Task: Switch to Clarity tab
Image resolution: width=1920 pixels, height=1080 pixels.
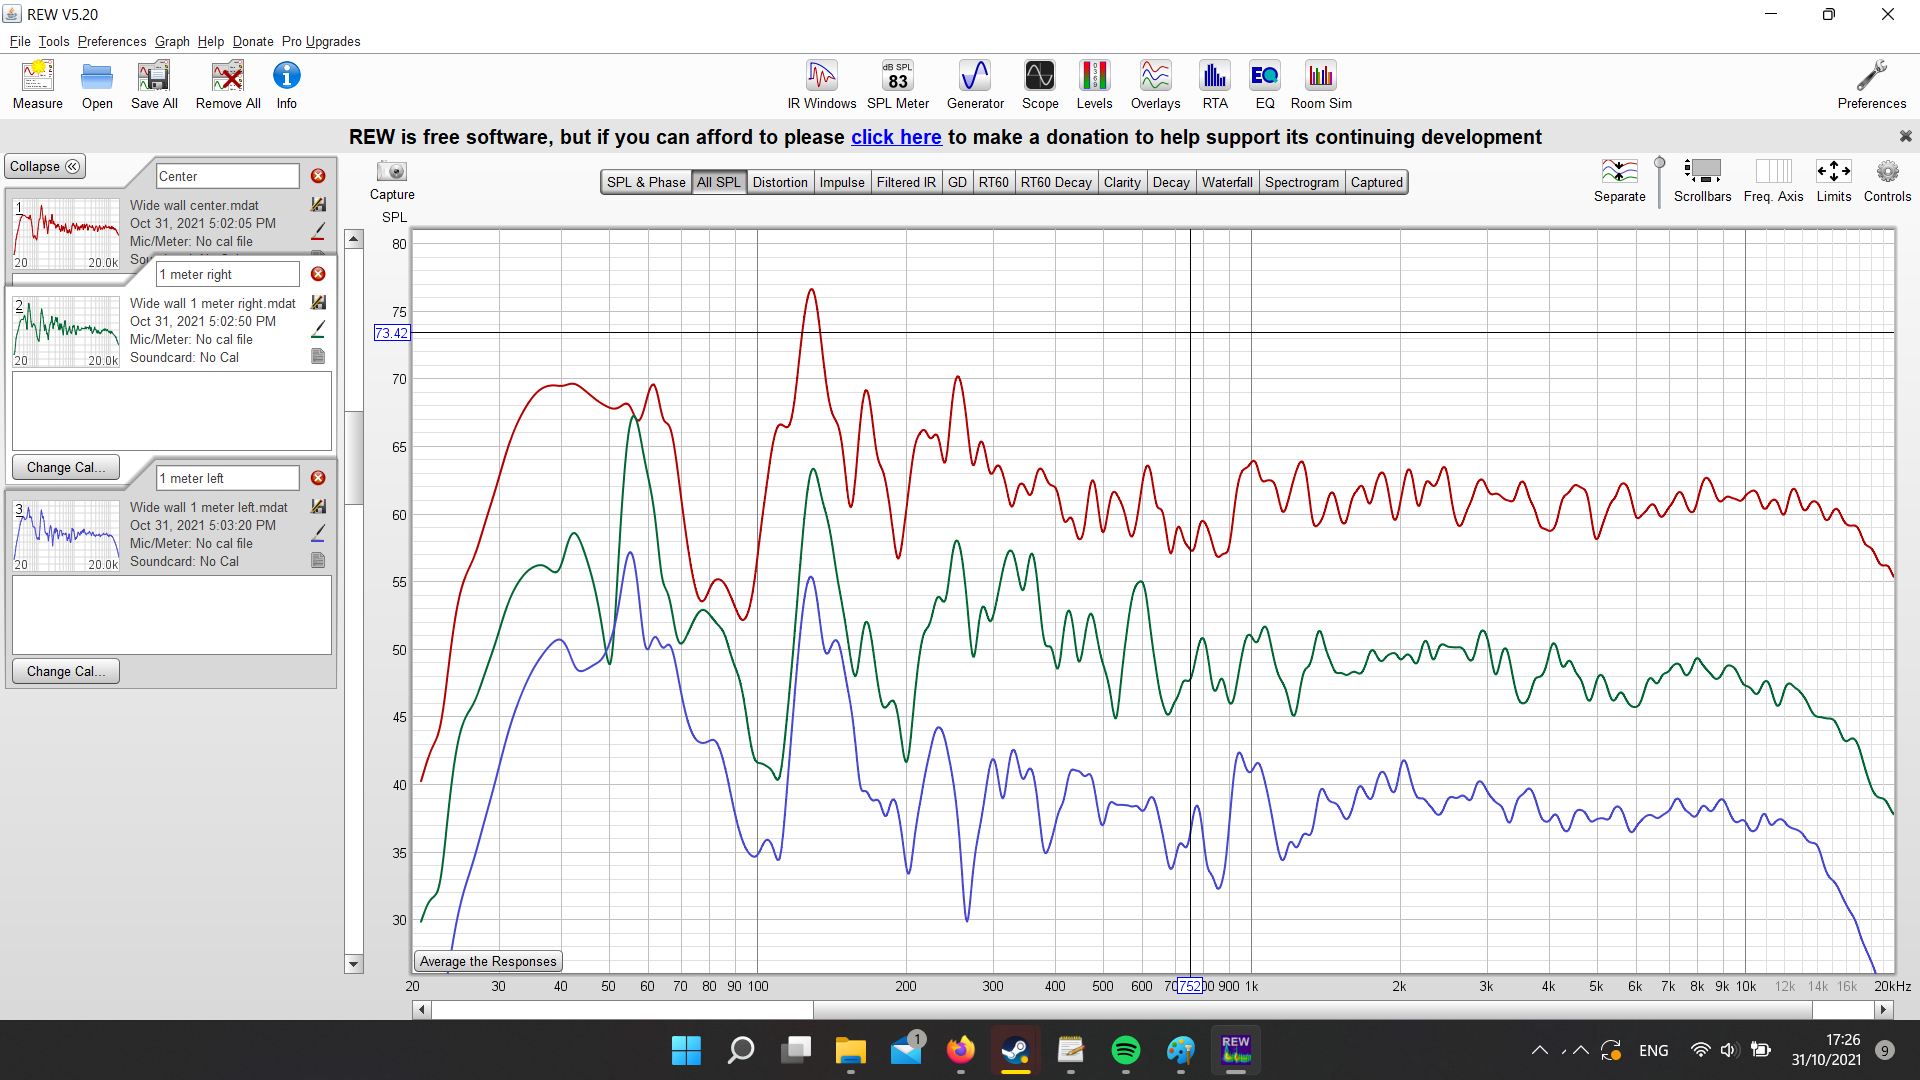Action: (1122, 182)
